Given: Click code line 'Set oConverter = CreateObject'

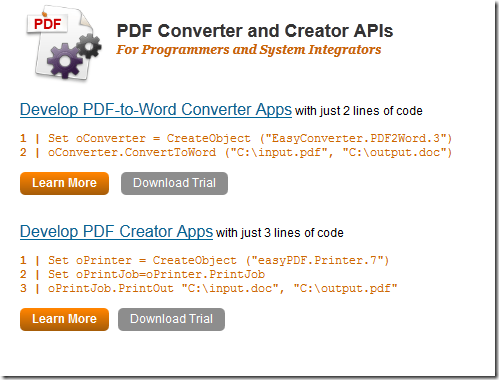Looking at the screenshot, I should 236,138.
